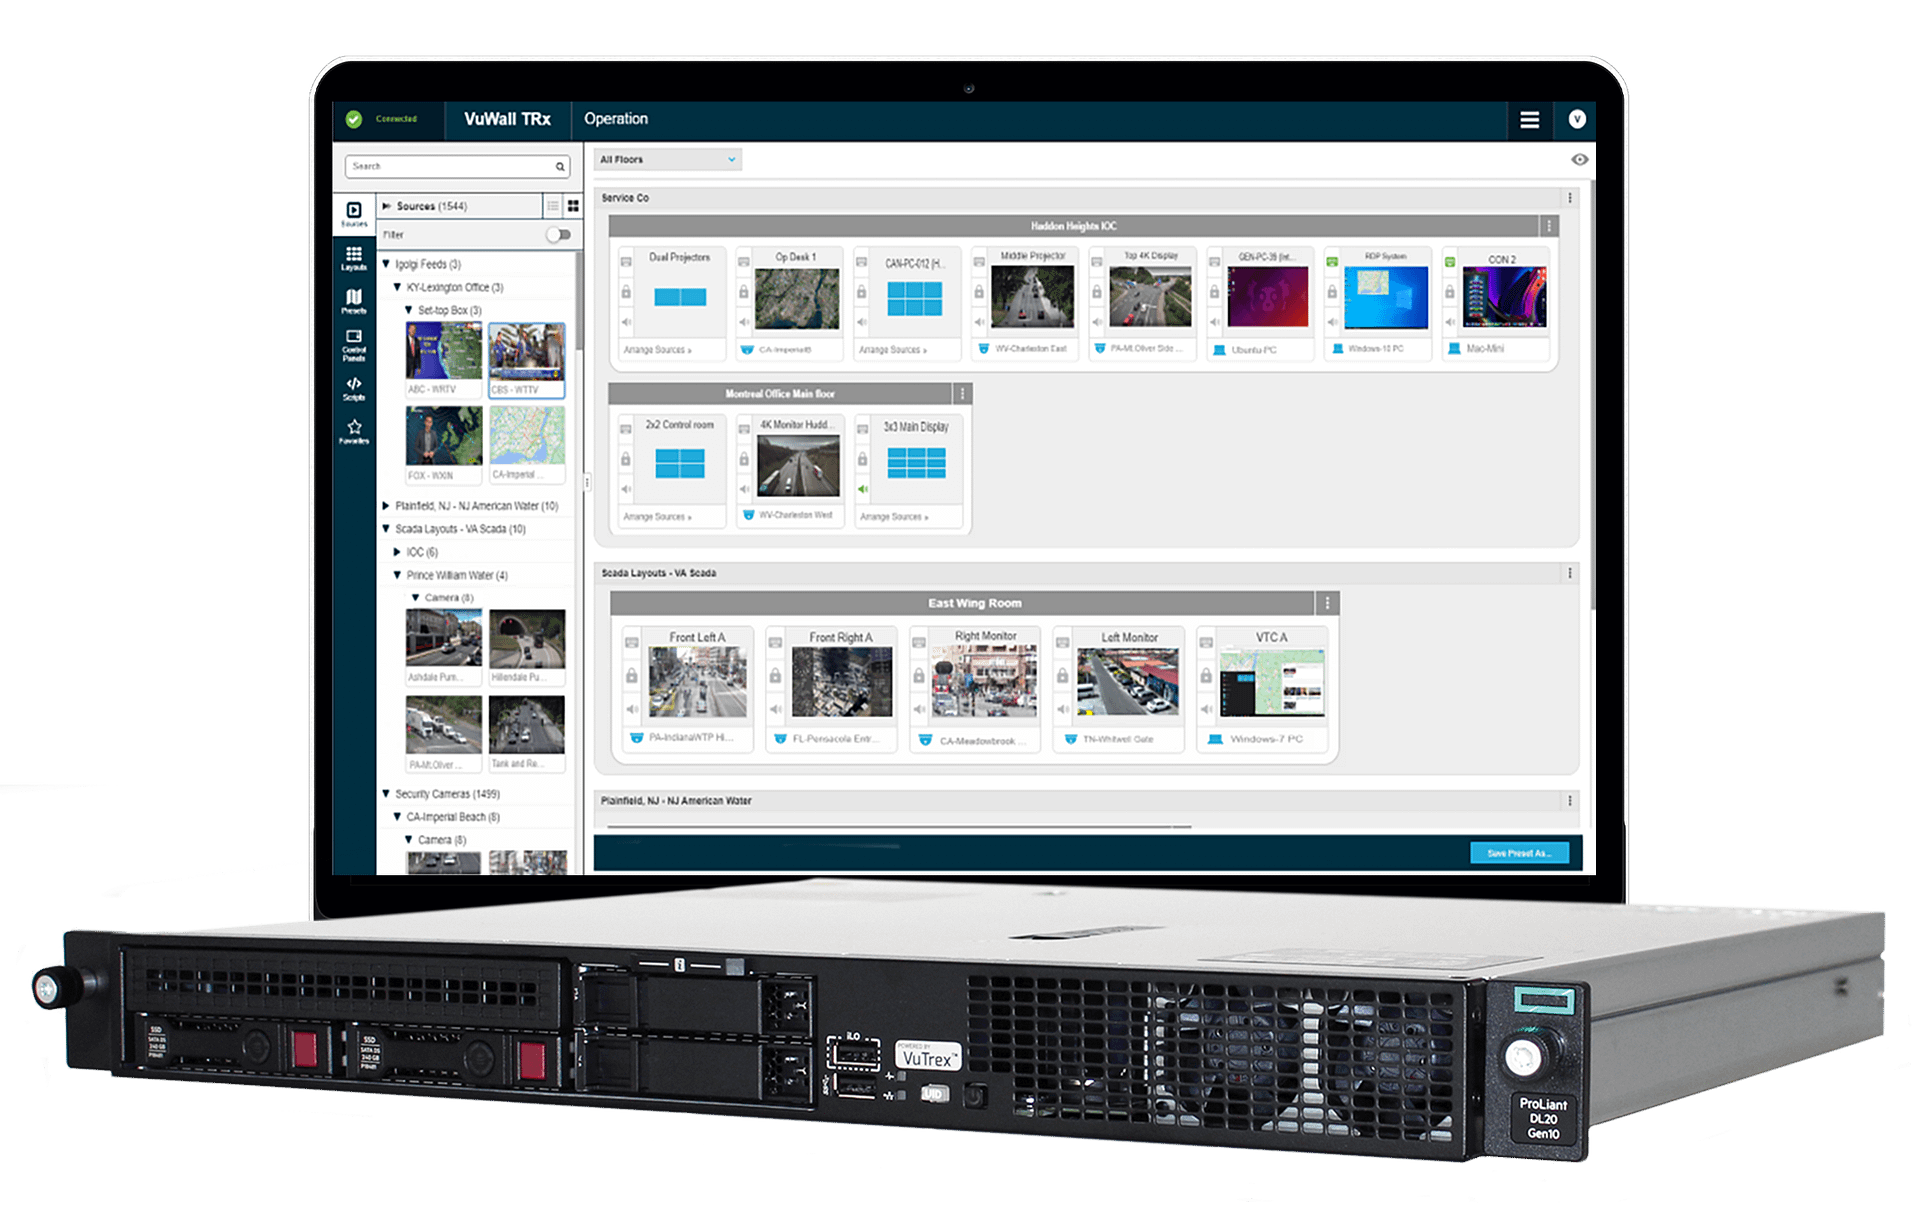
Task: Click Arrange Sources on 2x2 Control room
Action: [x=657, y=517]
